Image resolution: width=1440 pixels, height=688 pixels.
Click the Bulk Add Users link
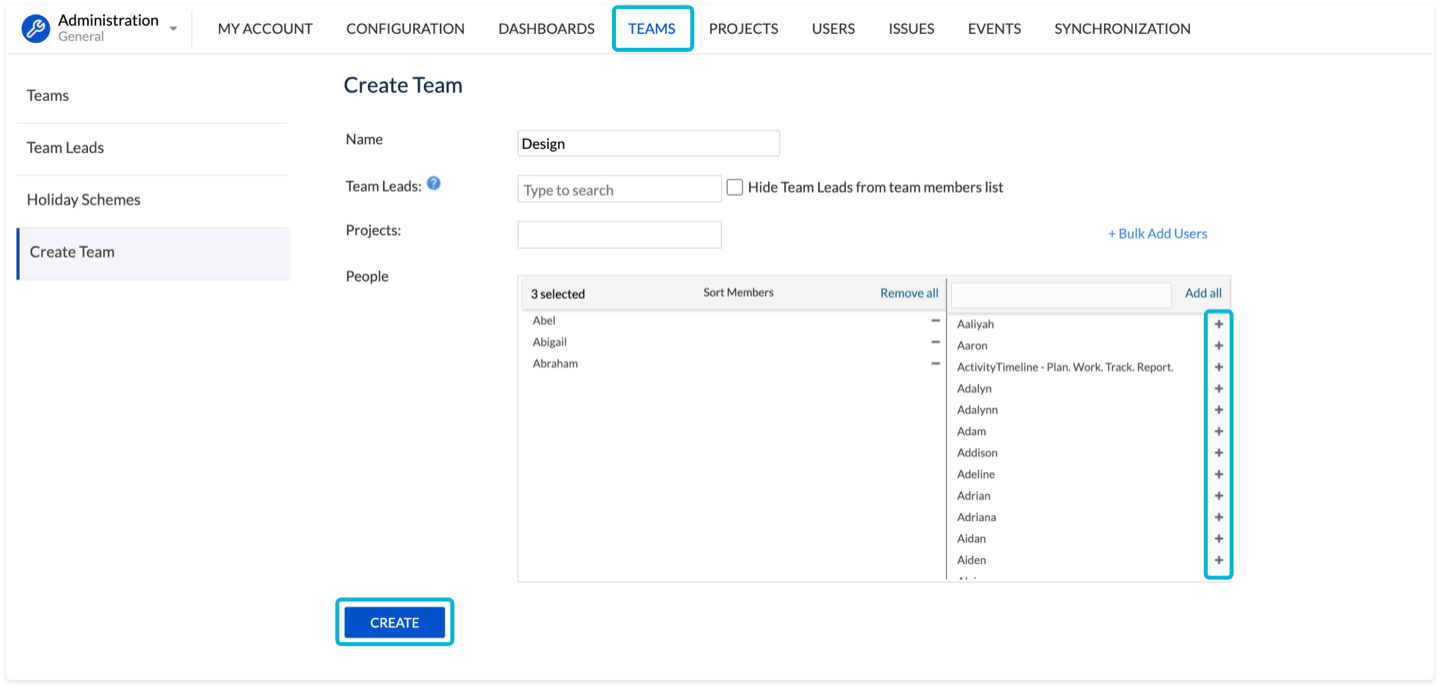[1157, 234]
